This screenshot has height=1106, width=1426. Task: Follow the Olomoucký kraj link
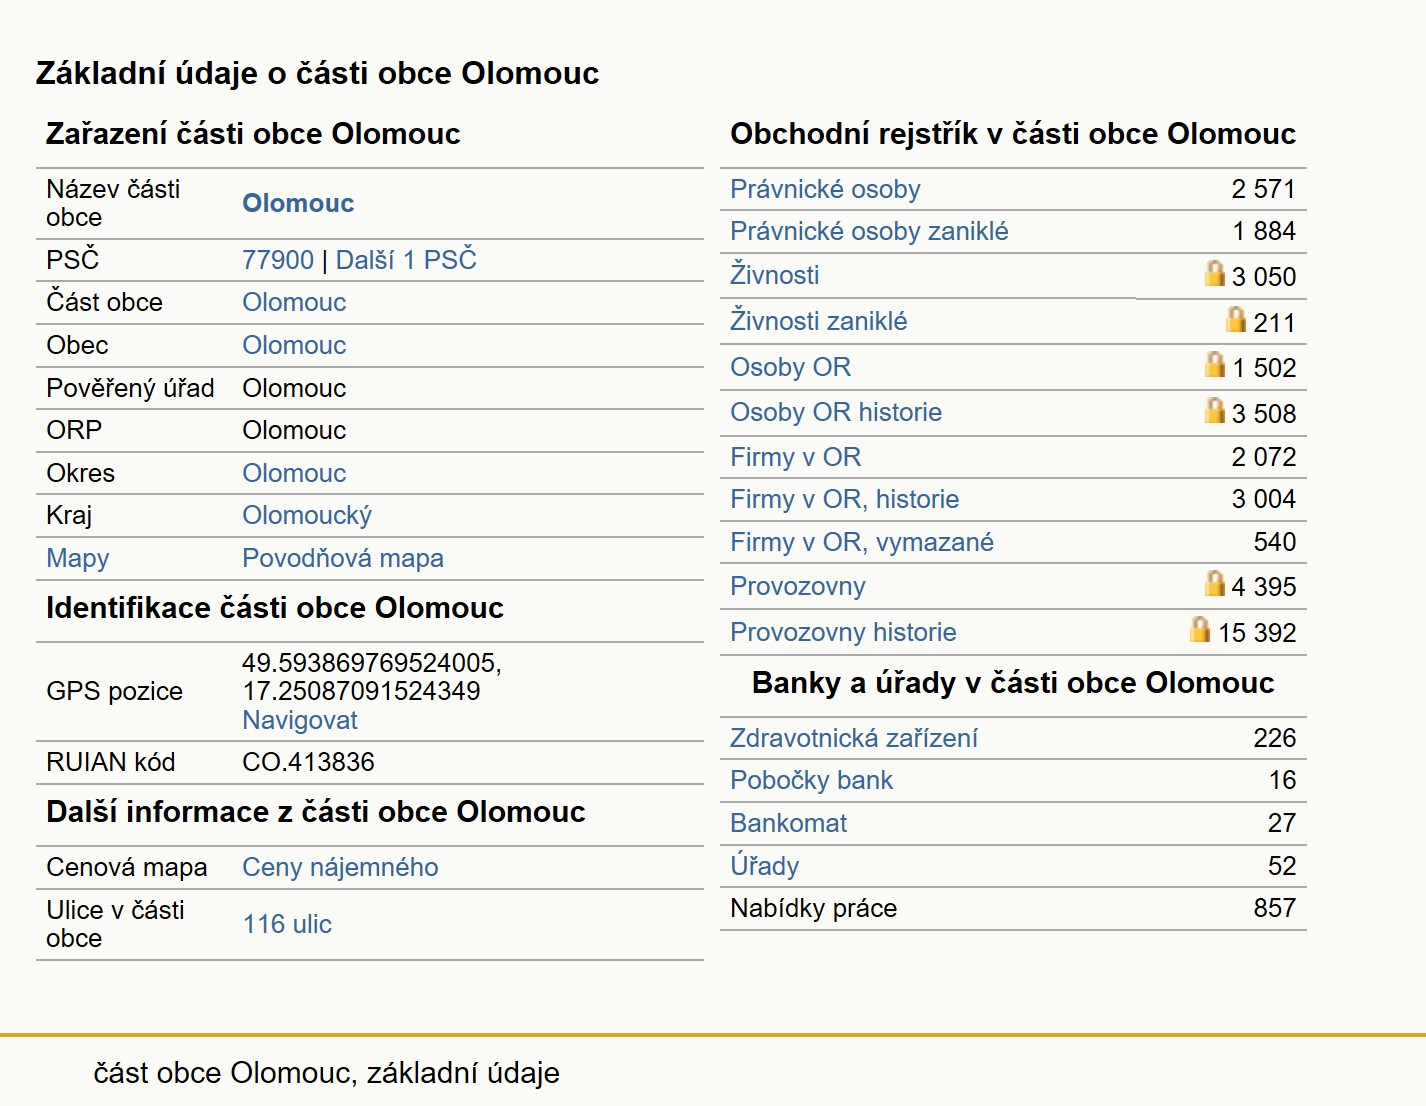coord(307,515)
